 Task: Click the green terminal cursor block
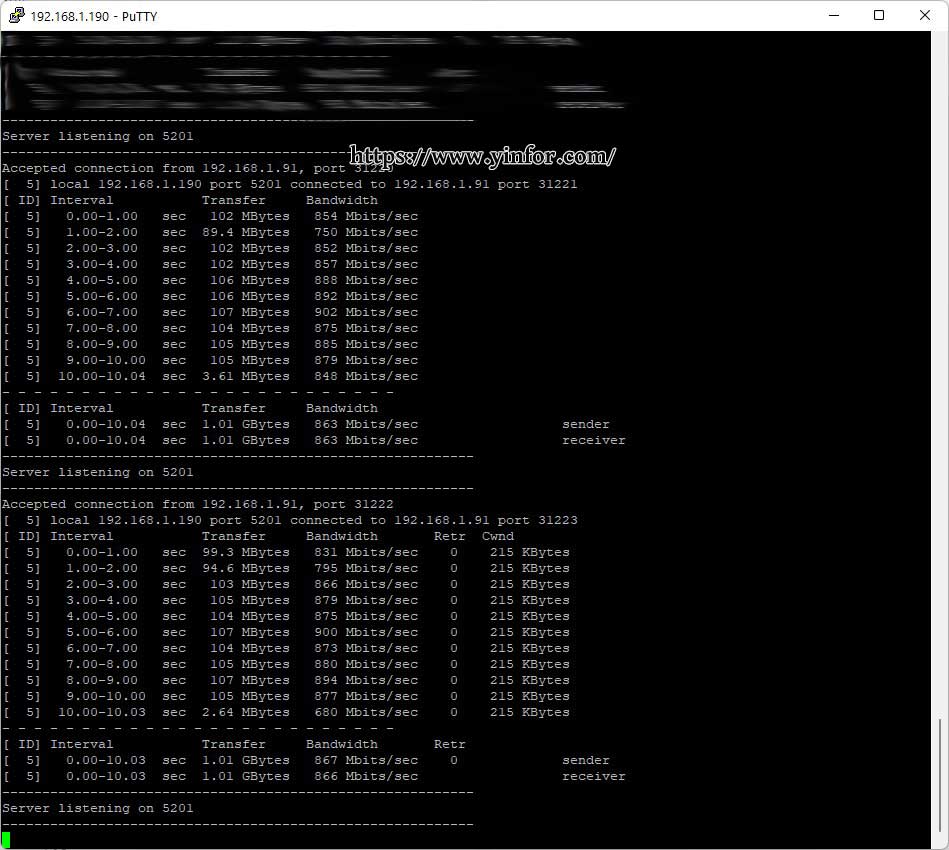(6, 840)
